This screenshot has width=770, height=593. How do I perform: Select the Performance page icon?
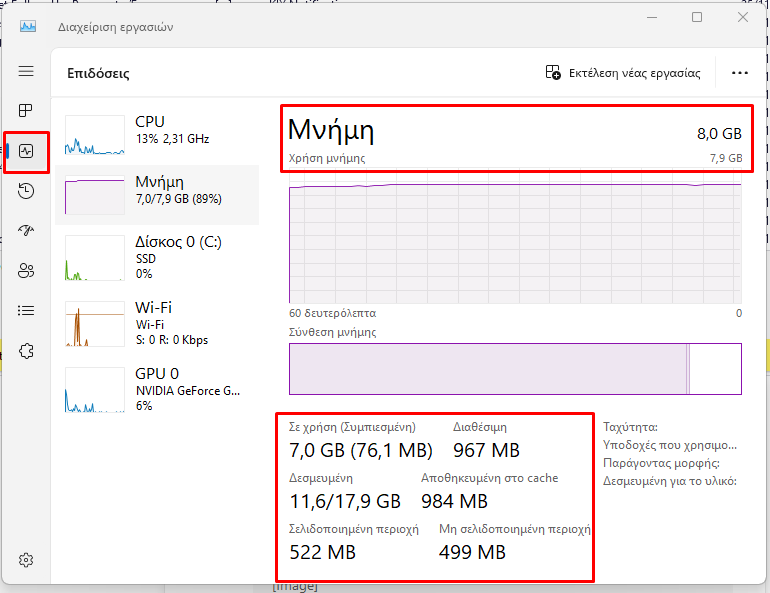click(27, 151)
